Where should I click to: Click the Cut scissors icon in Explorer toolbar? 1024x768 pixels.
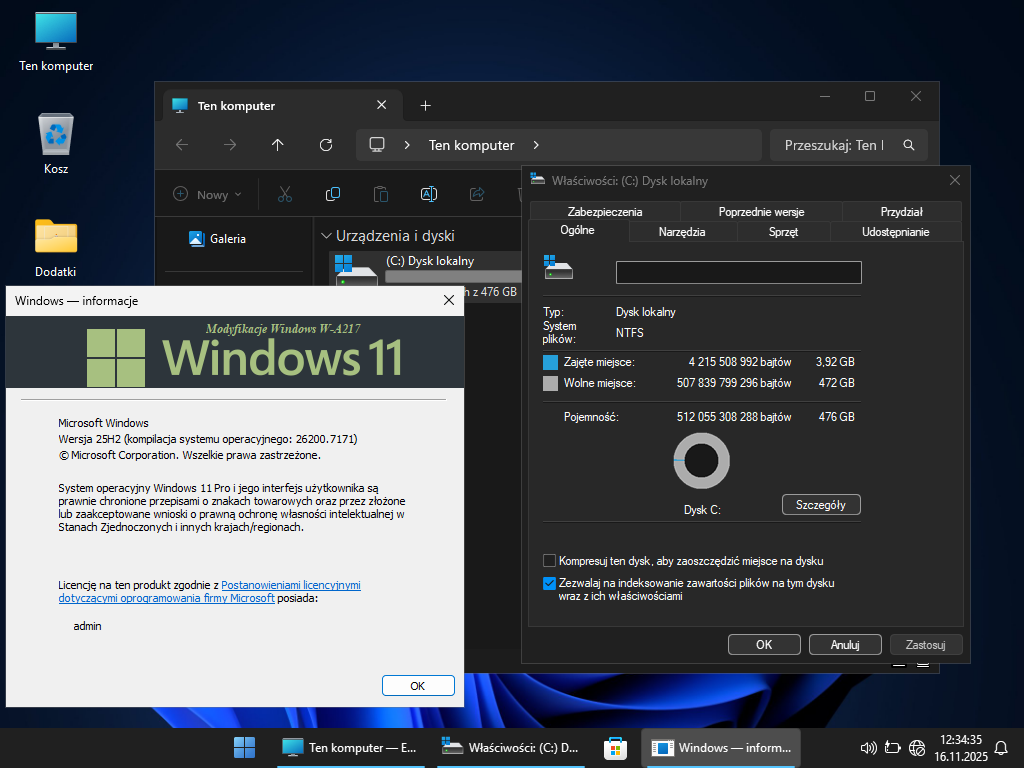pos(285,194)
